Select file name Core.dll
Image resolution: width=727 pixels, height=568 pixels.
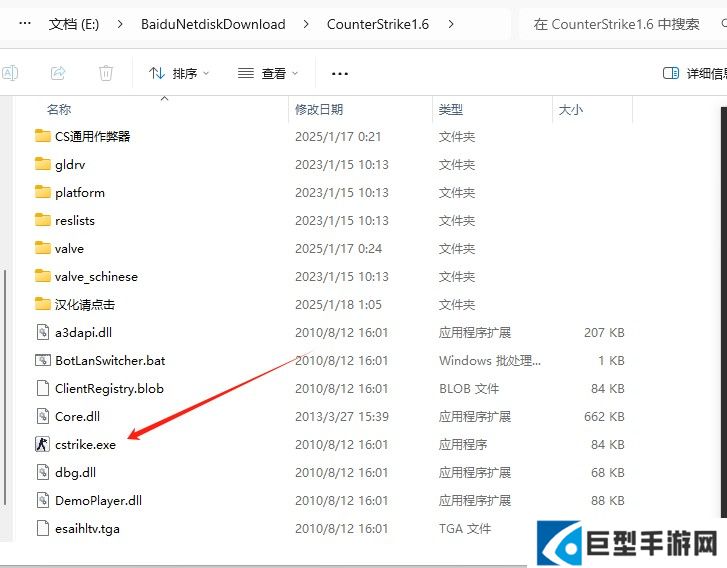(x=77, y=416)
